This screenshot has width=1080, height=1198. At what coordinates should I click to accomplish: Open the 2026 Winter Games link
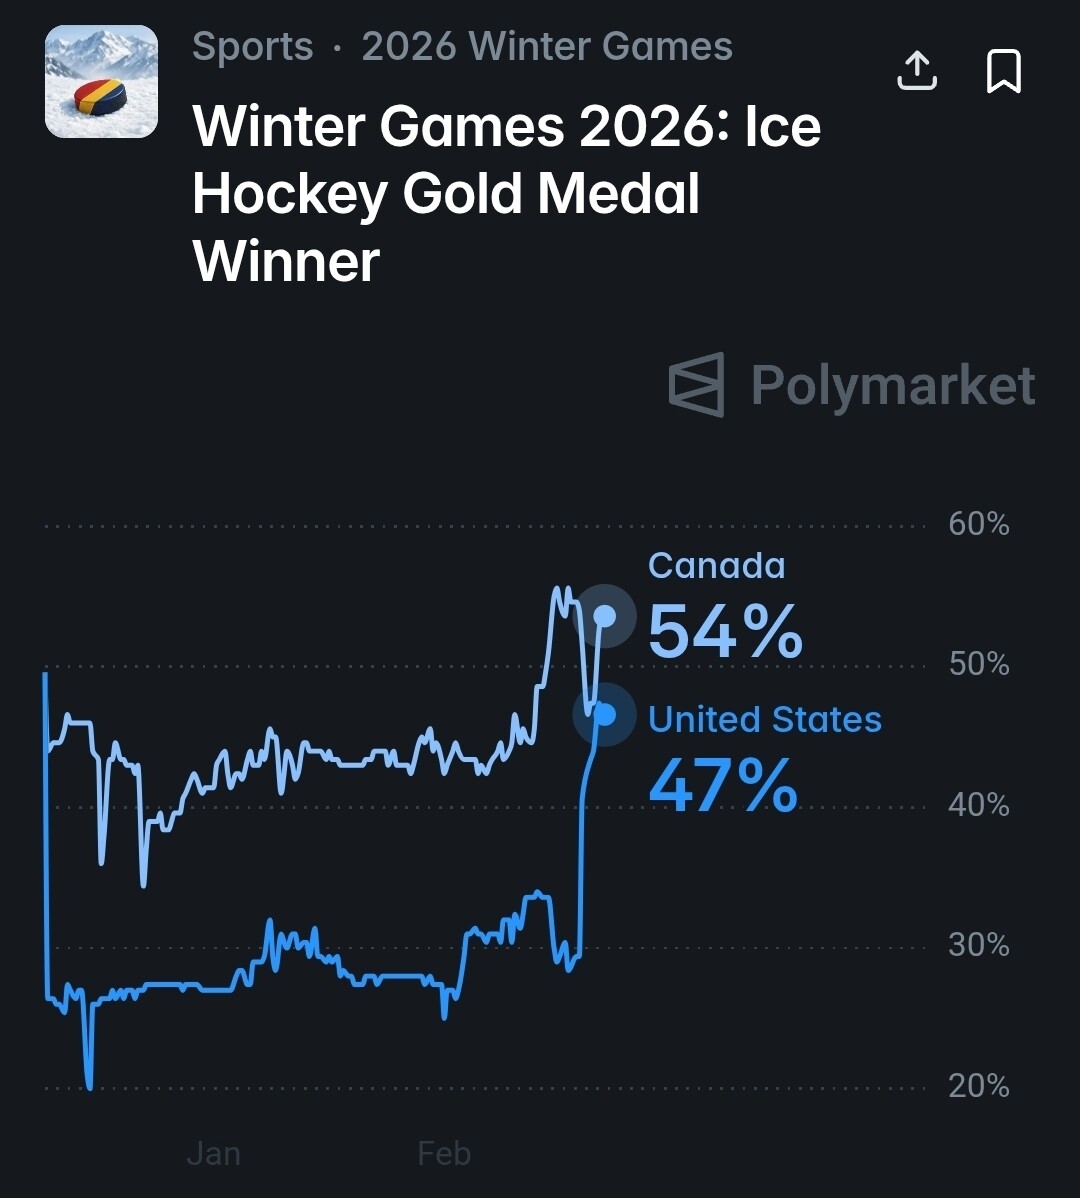coord(547,47)
